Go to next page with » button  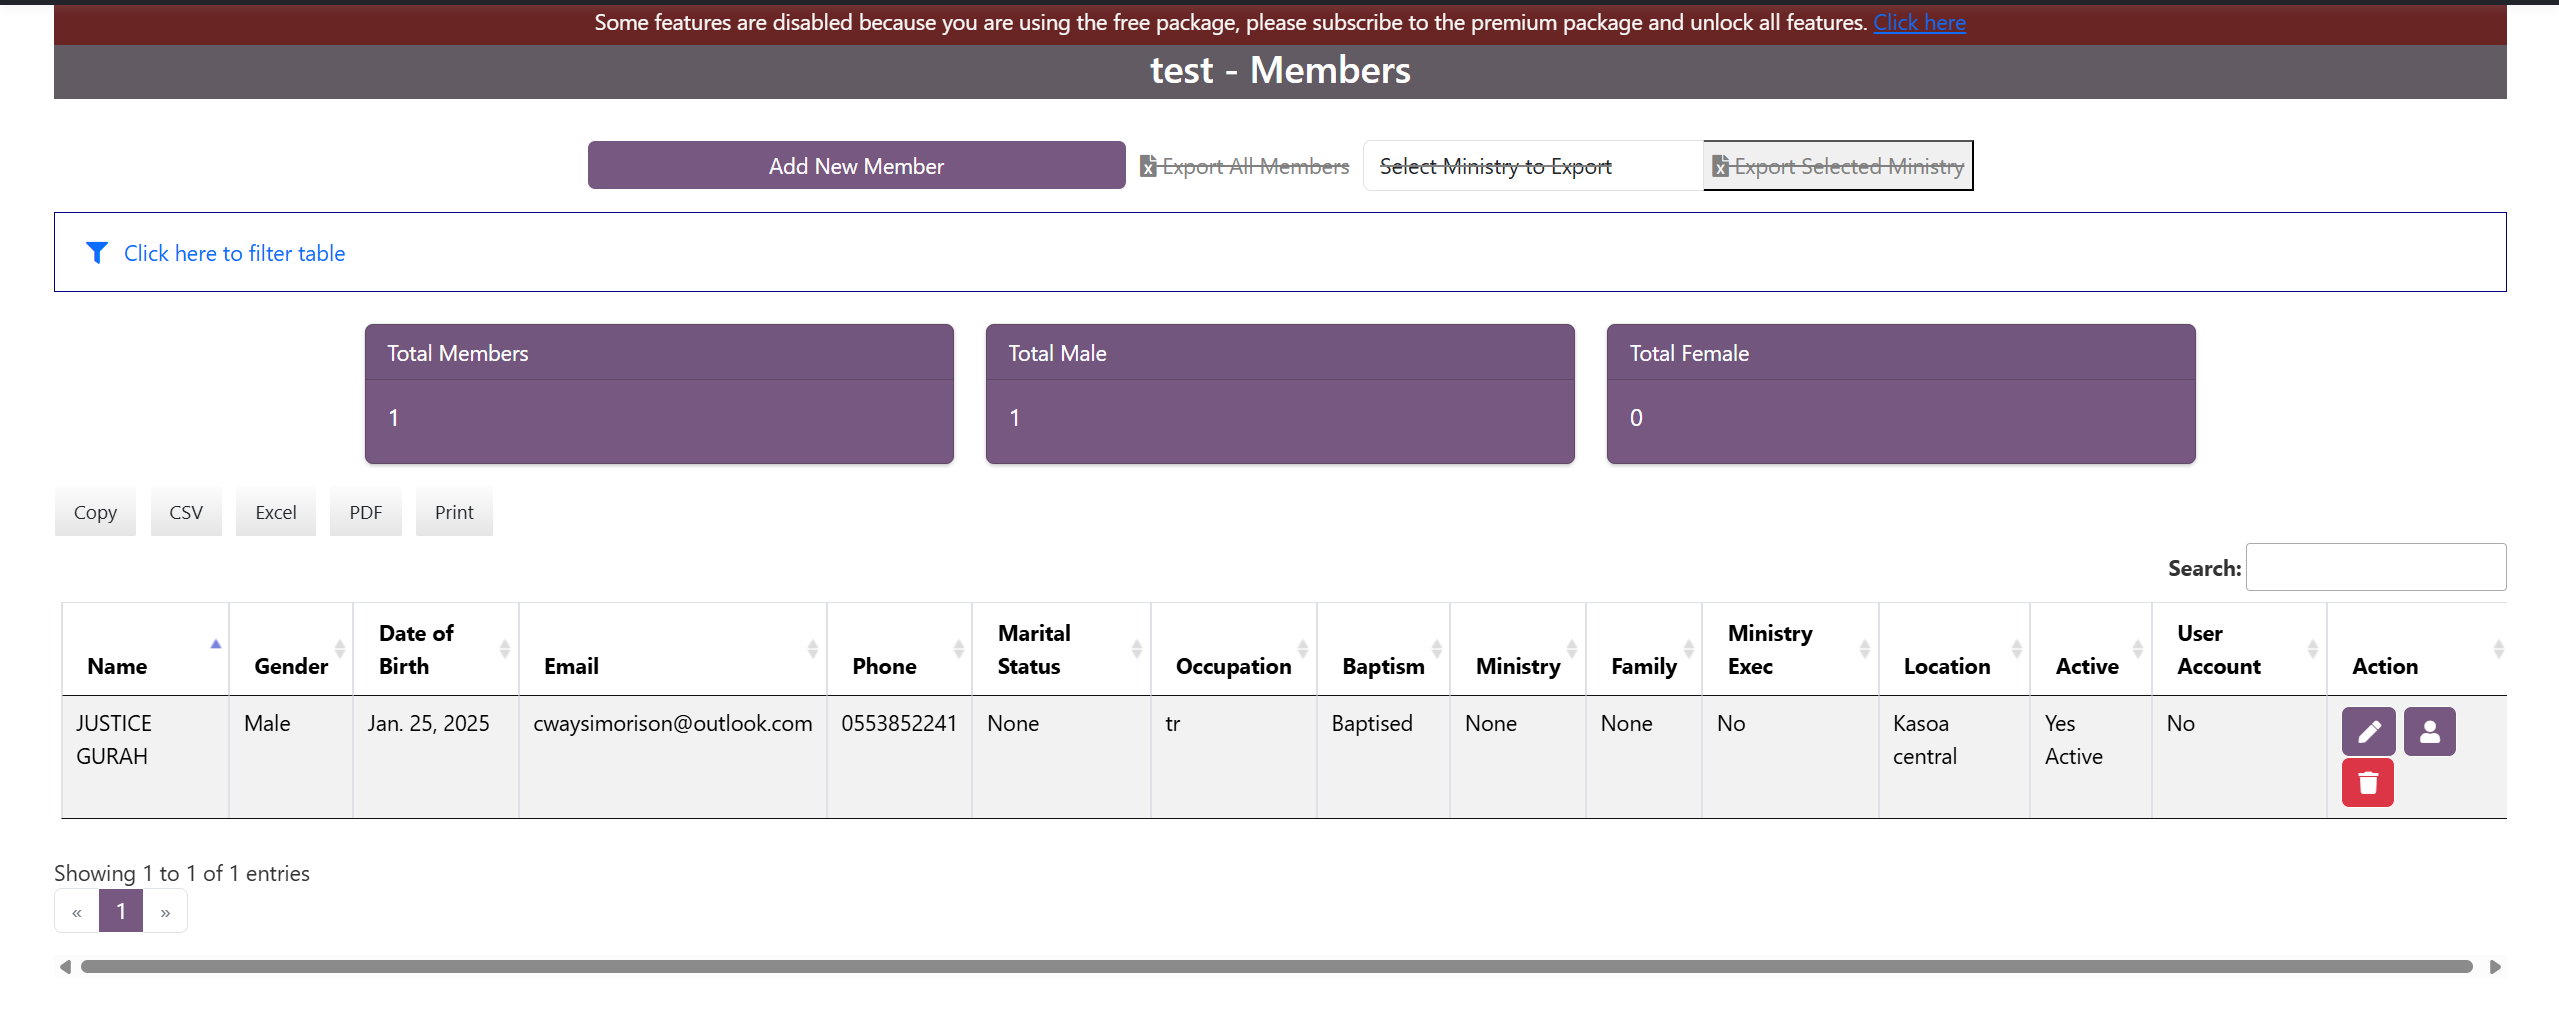tap(165, 912)
